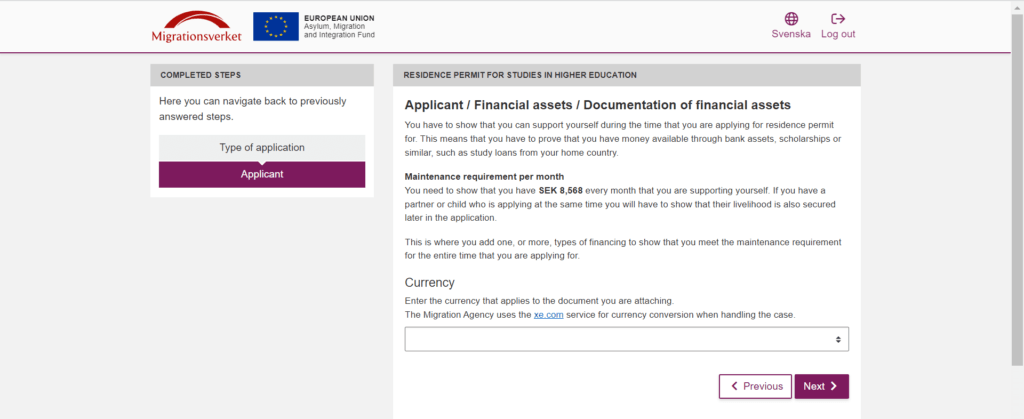Click the Completed Steps panel header
Screen dimensions: 1024x419
(x=262, y=75)
